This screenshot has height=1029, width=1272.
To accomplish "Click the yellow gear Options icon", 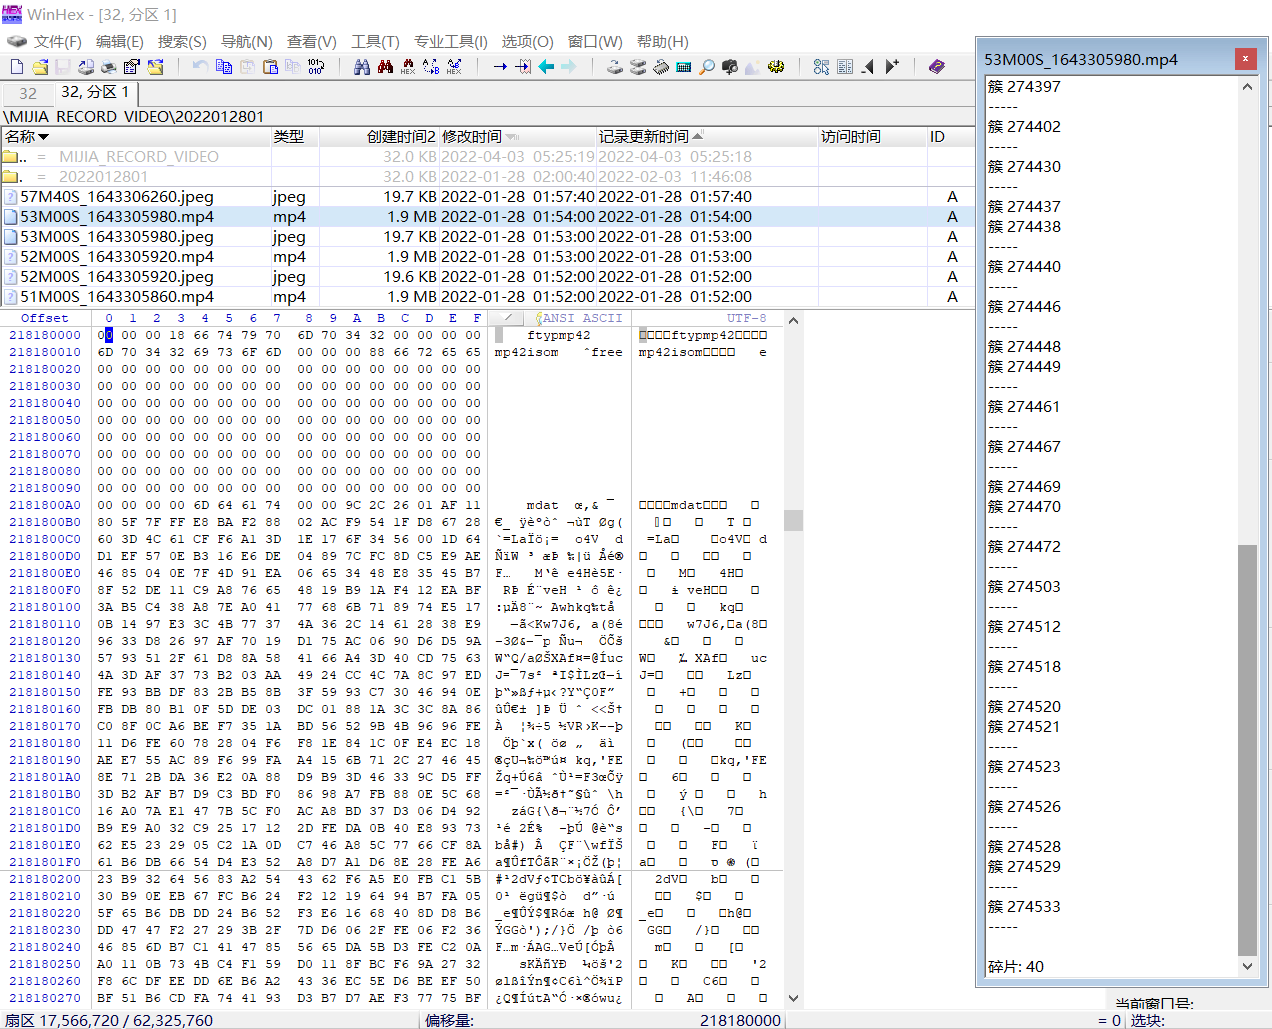I will tap(776, 67).
